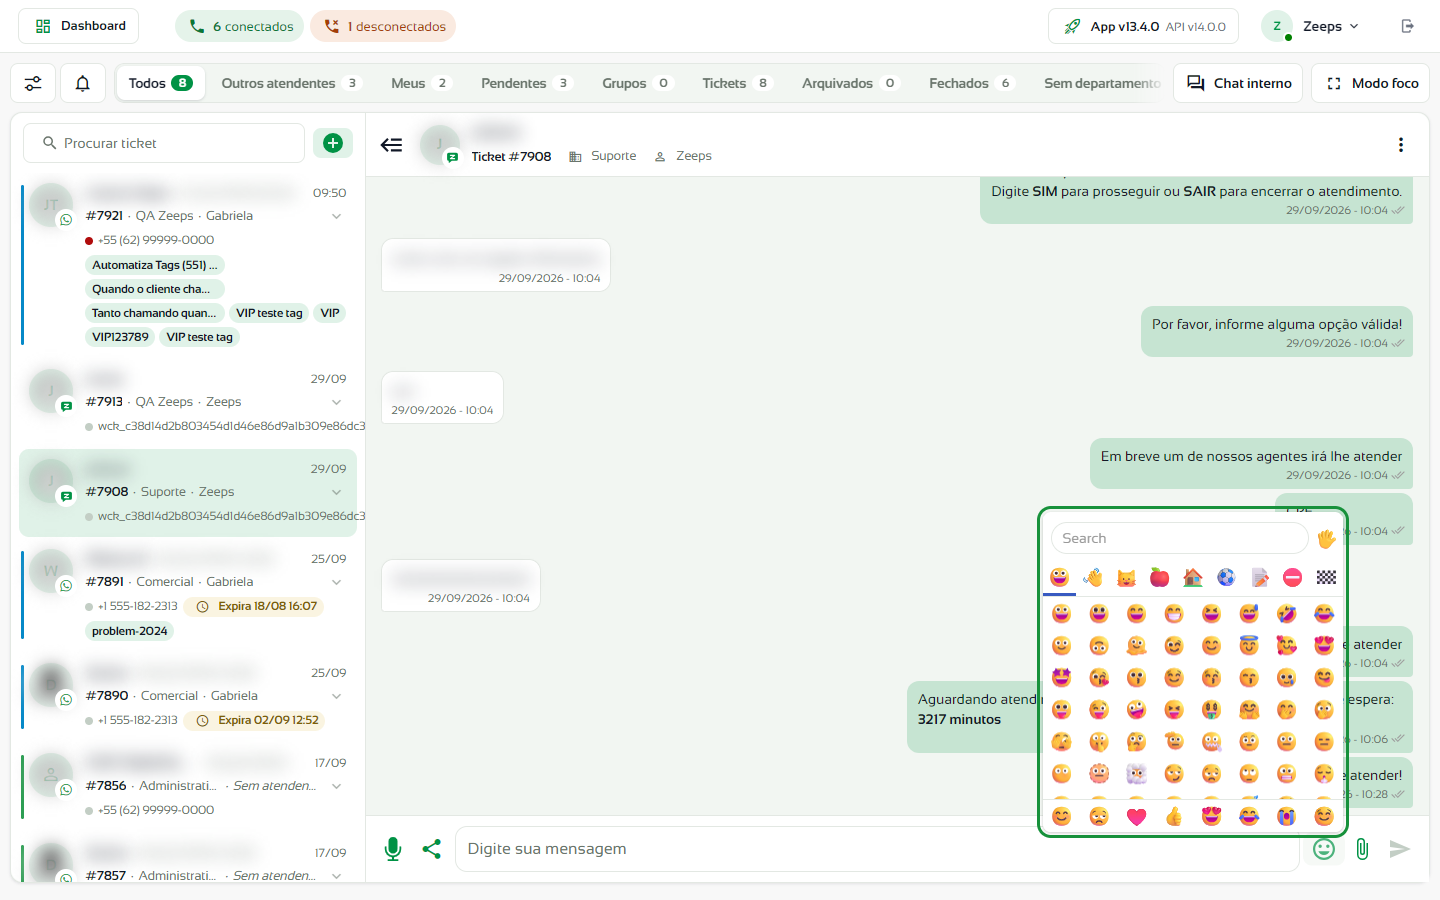Viewport: 1440px width, 900px height.
Task: Select the no-entry symbols emoji category
Action: 1292,577
